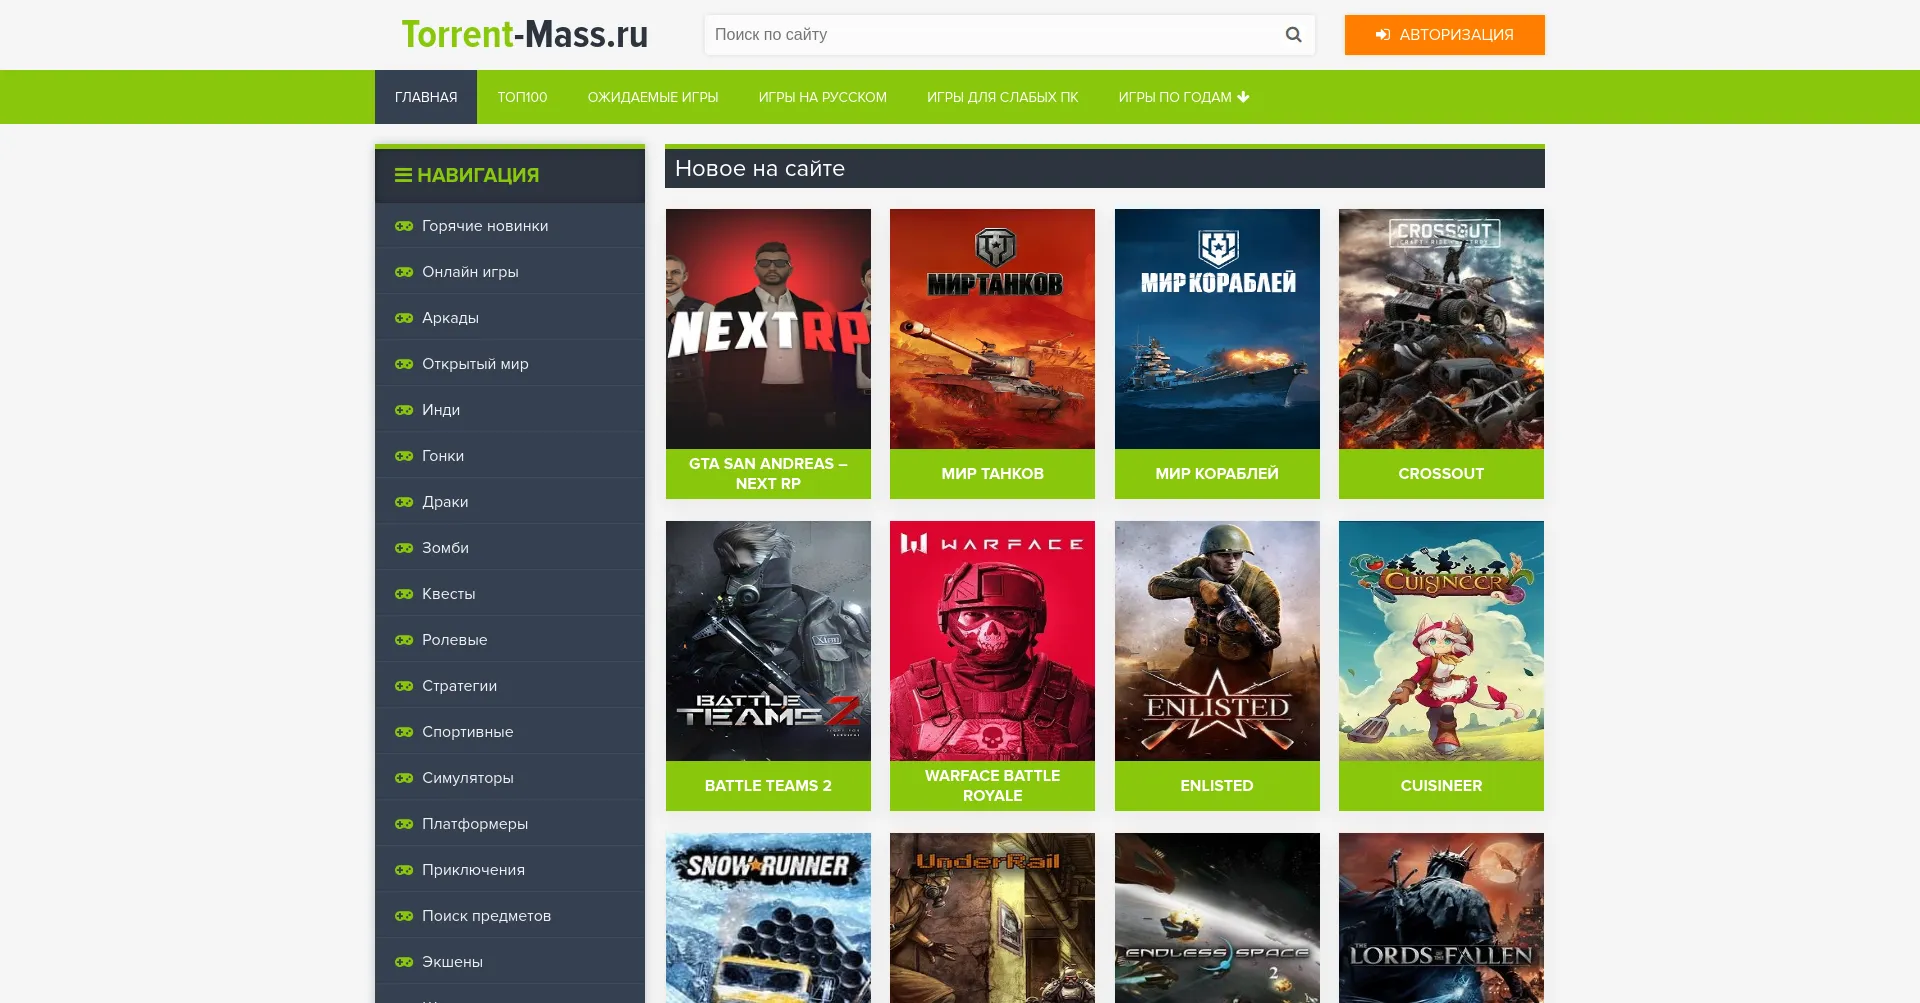Go to ОЖИДАЕМЫЕ ИГРЫ section

click(653, 97)
